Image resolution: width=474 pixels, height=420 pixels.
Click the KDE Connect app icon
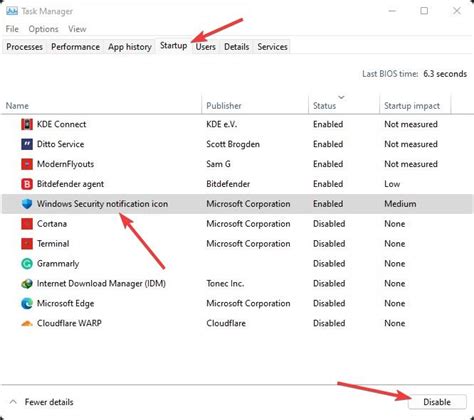tap(27, 124)
